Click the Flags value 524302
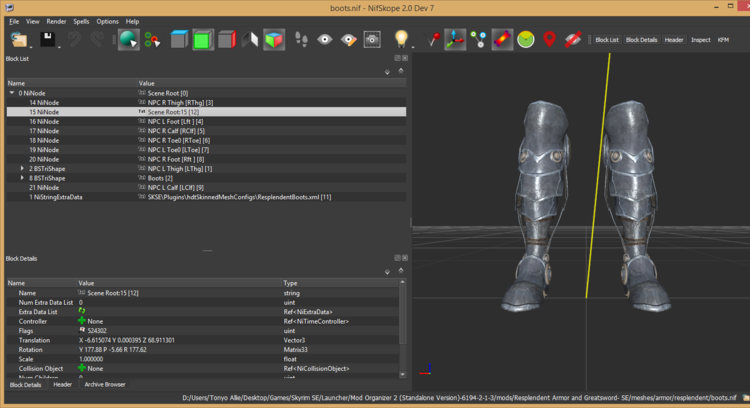The height and width of the screenshot is (408, 750). 97,331
